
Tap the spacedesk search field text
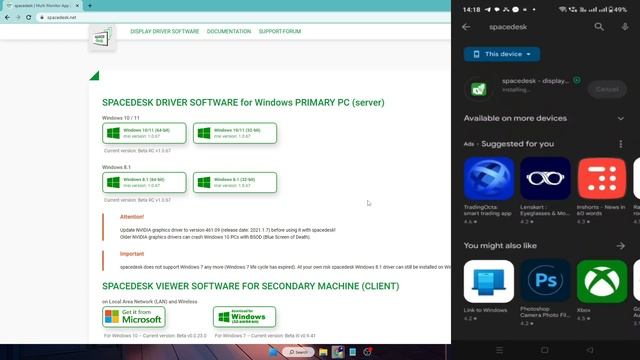coord(508,27)
